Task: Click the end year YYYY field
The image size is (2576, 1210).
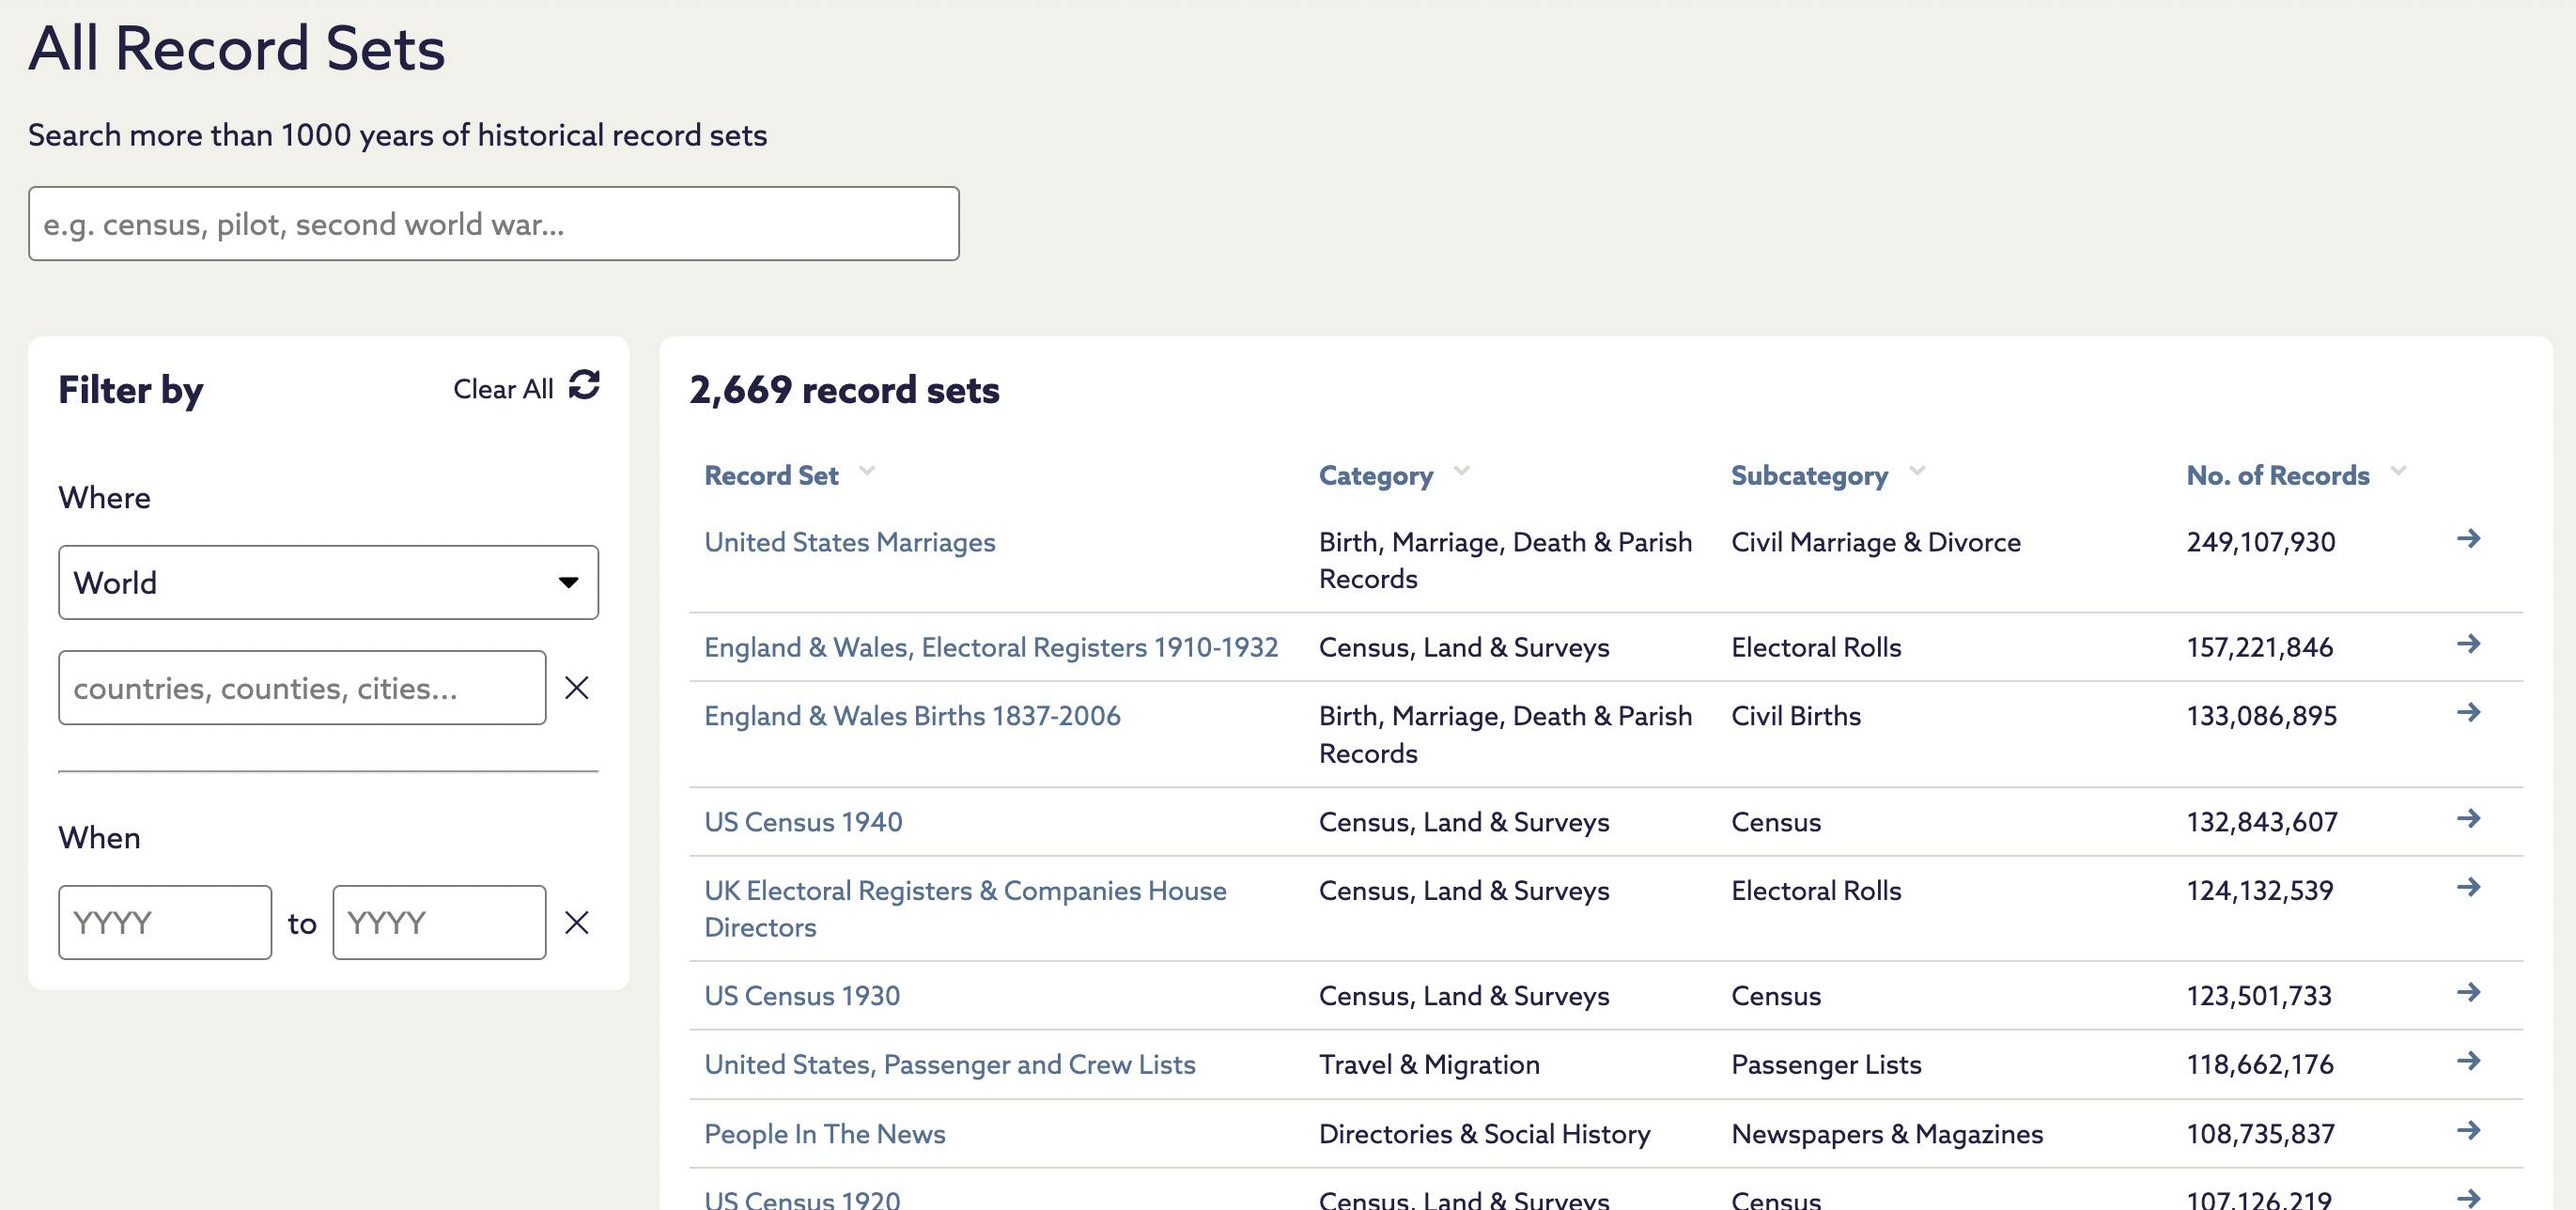Action: tap(439, 922)
